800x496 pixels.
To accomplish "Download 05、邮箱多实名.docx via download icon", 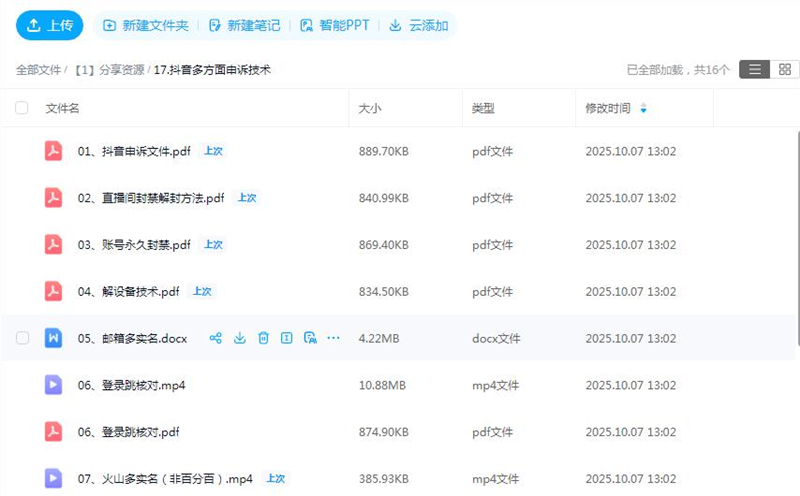I will [239, 338].
